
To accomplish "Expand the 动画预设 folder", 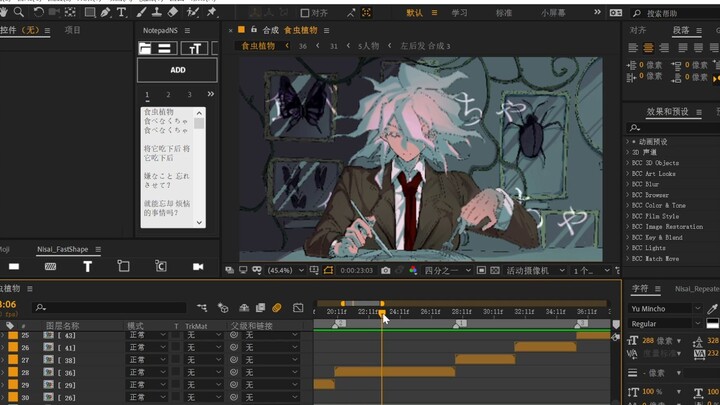I will click(x=627, y=142).
